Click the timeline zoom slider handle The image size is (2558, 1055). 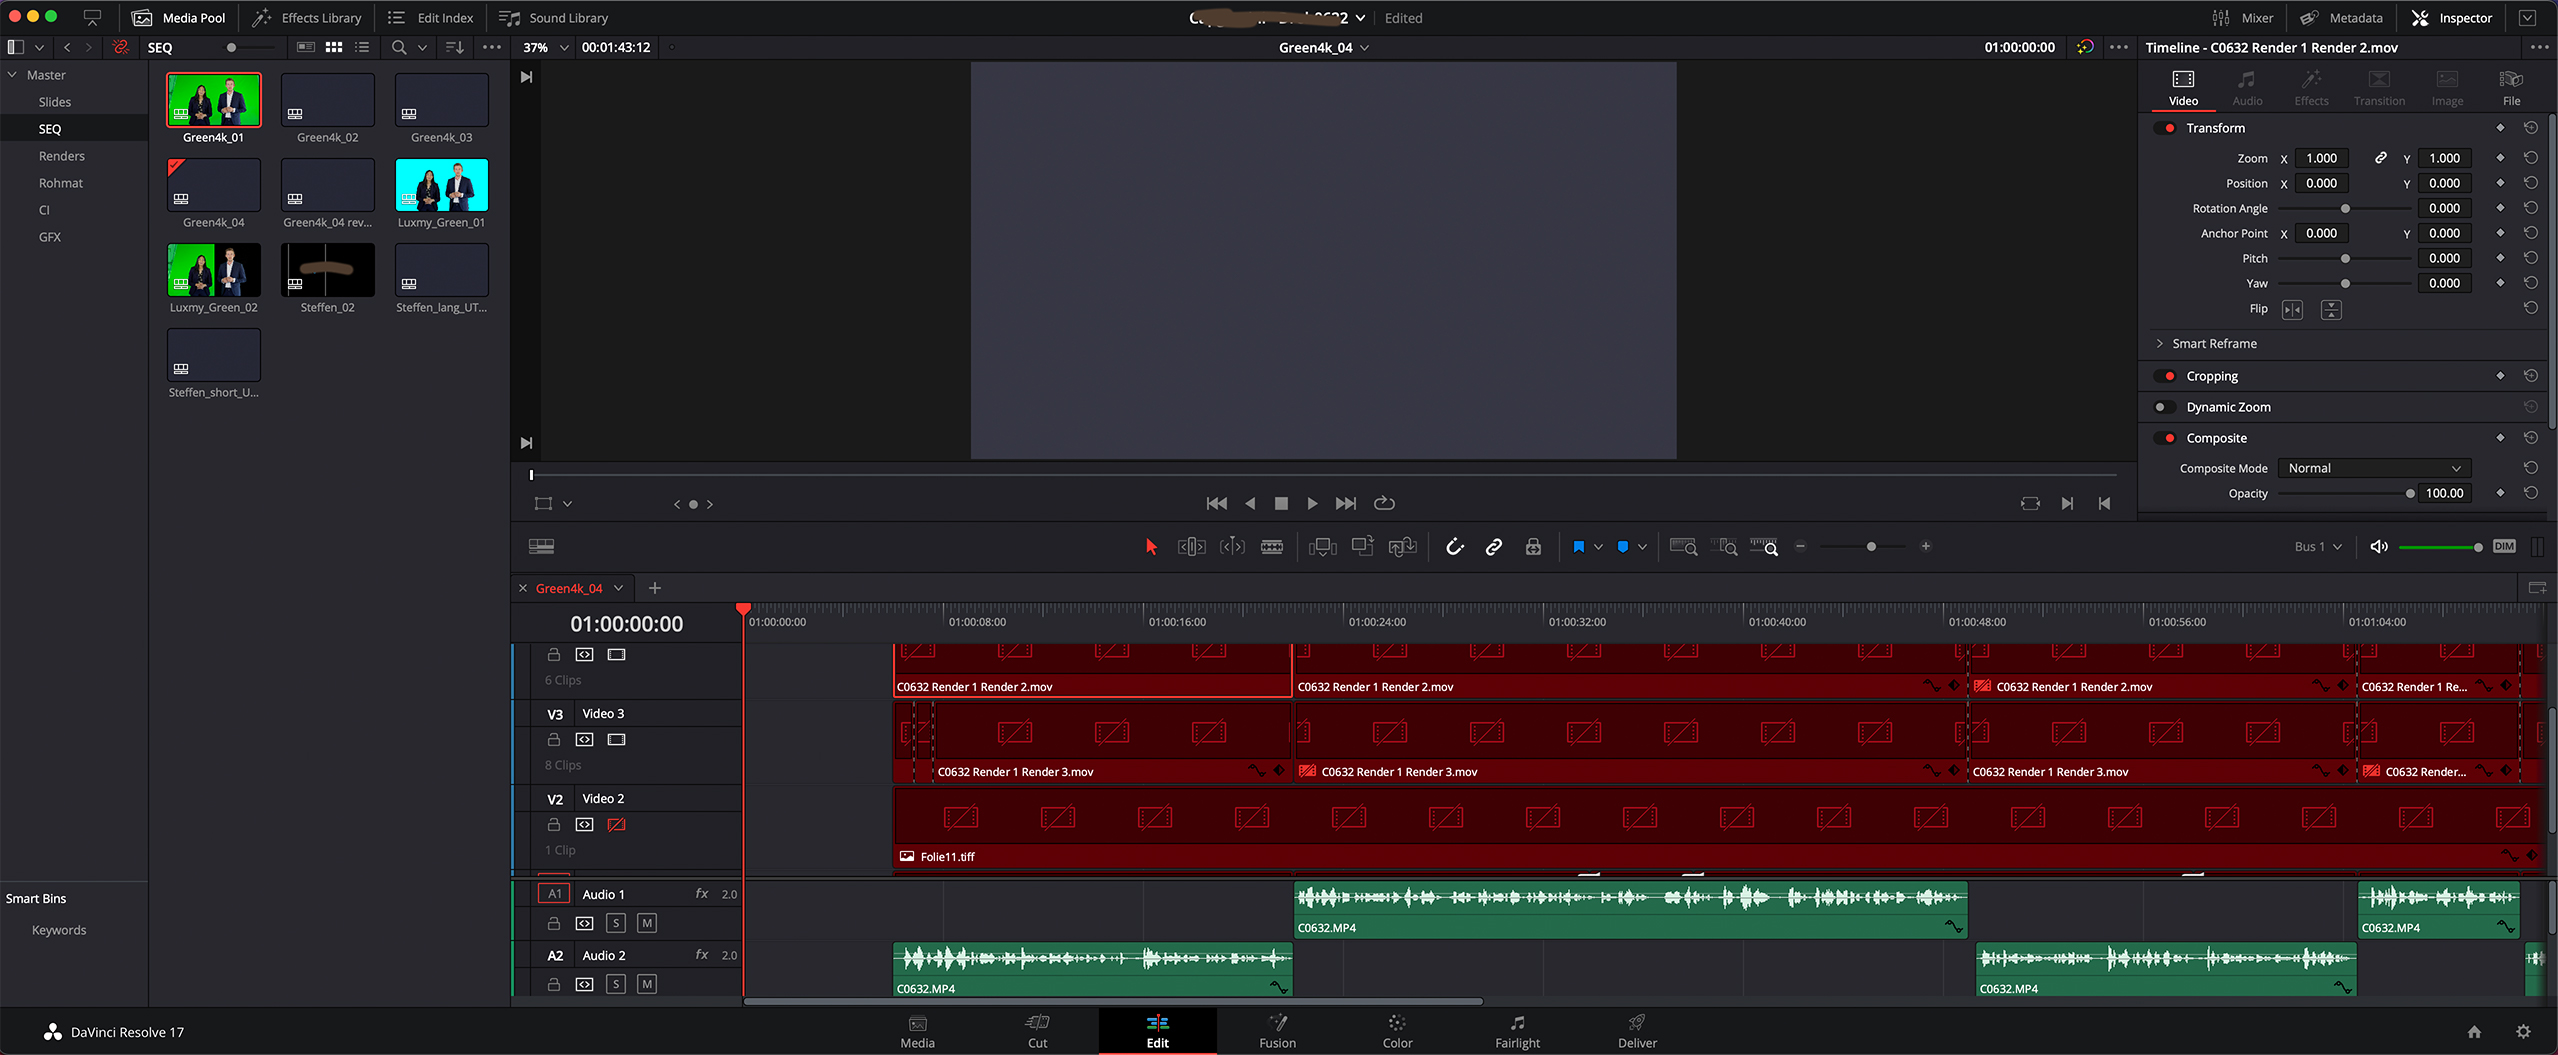[1871, 547]
